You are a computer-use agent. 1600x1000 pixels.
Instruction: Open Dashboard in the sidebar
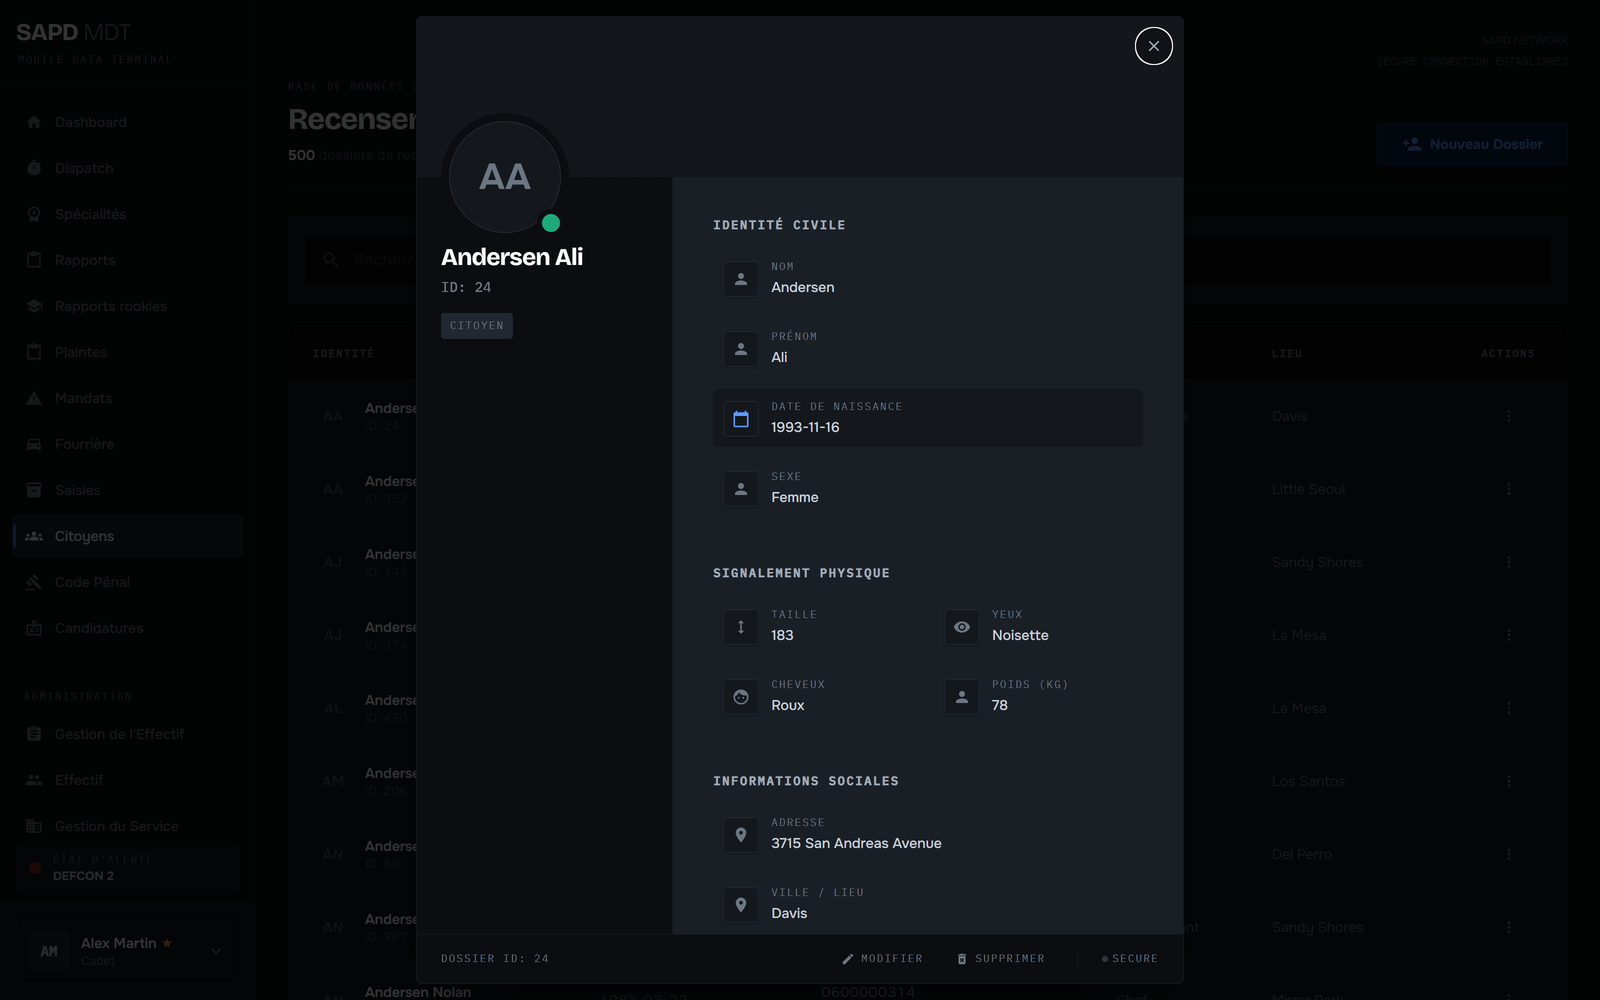[x=128, y=122]
